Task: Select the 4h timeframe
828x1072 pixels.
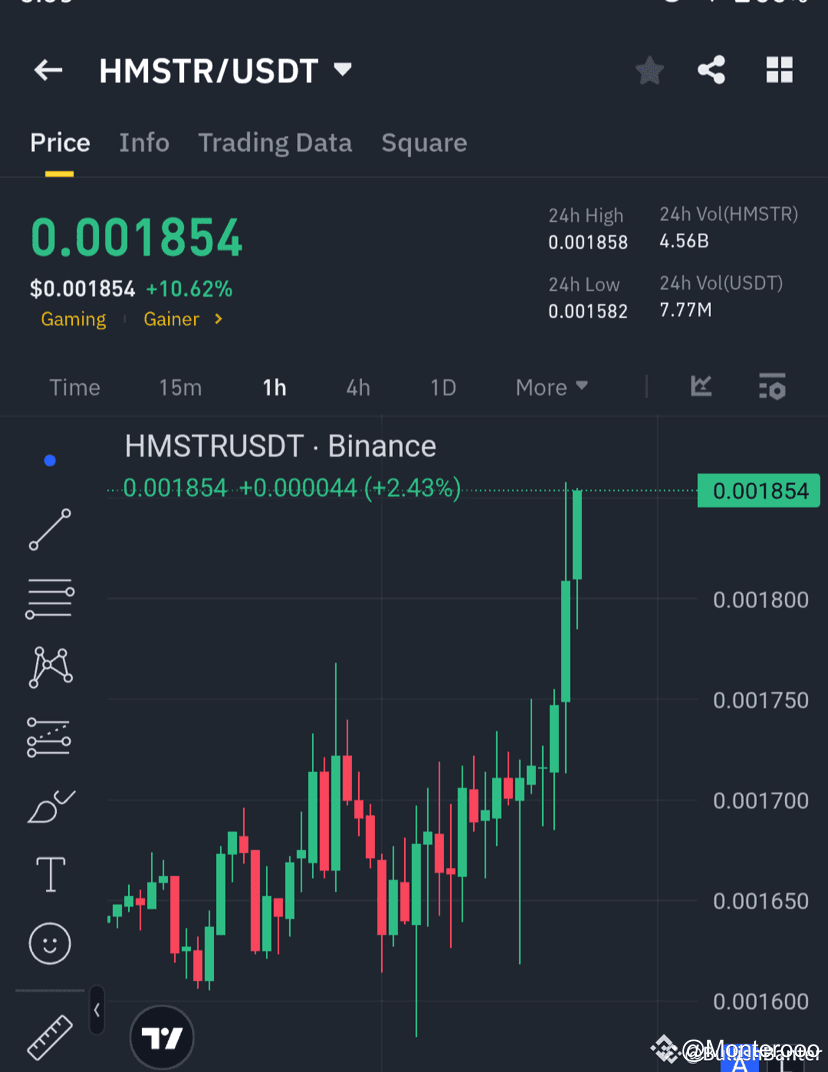Action: (358, 387)
